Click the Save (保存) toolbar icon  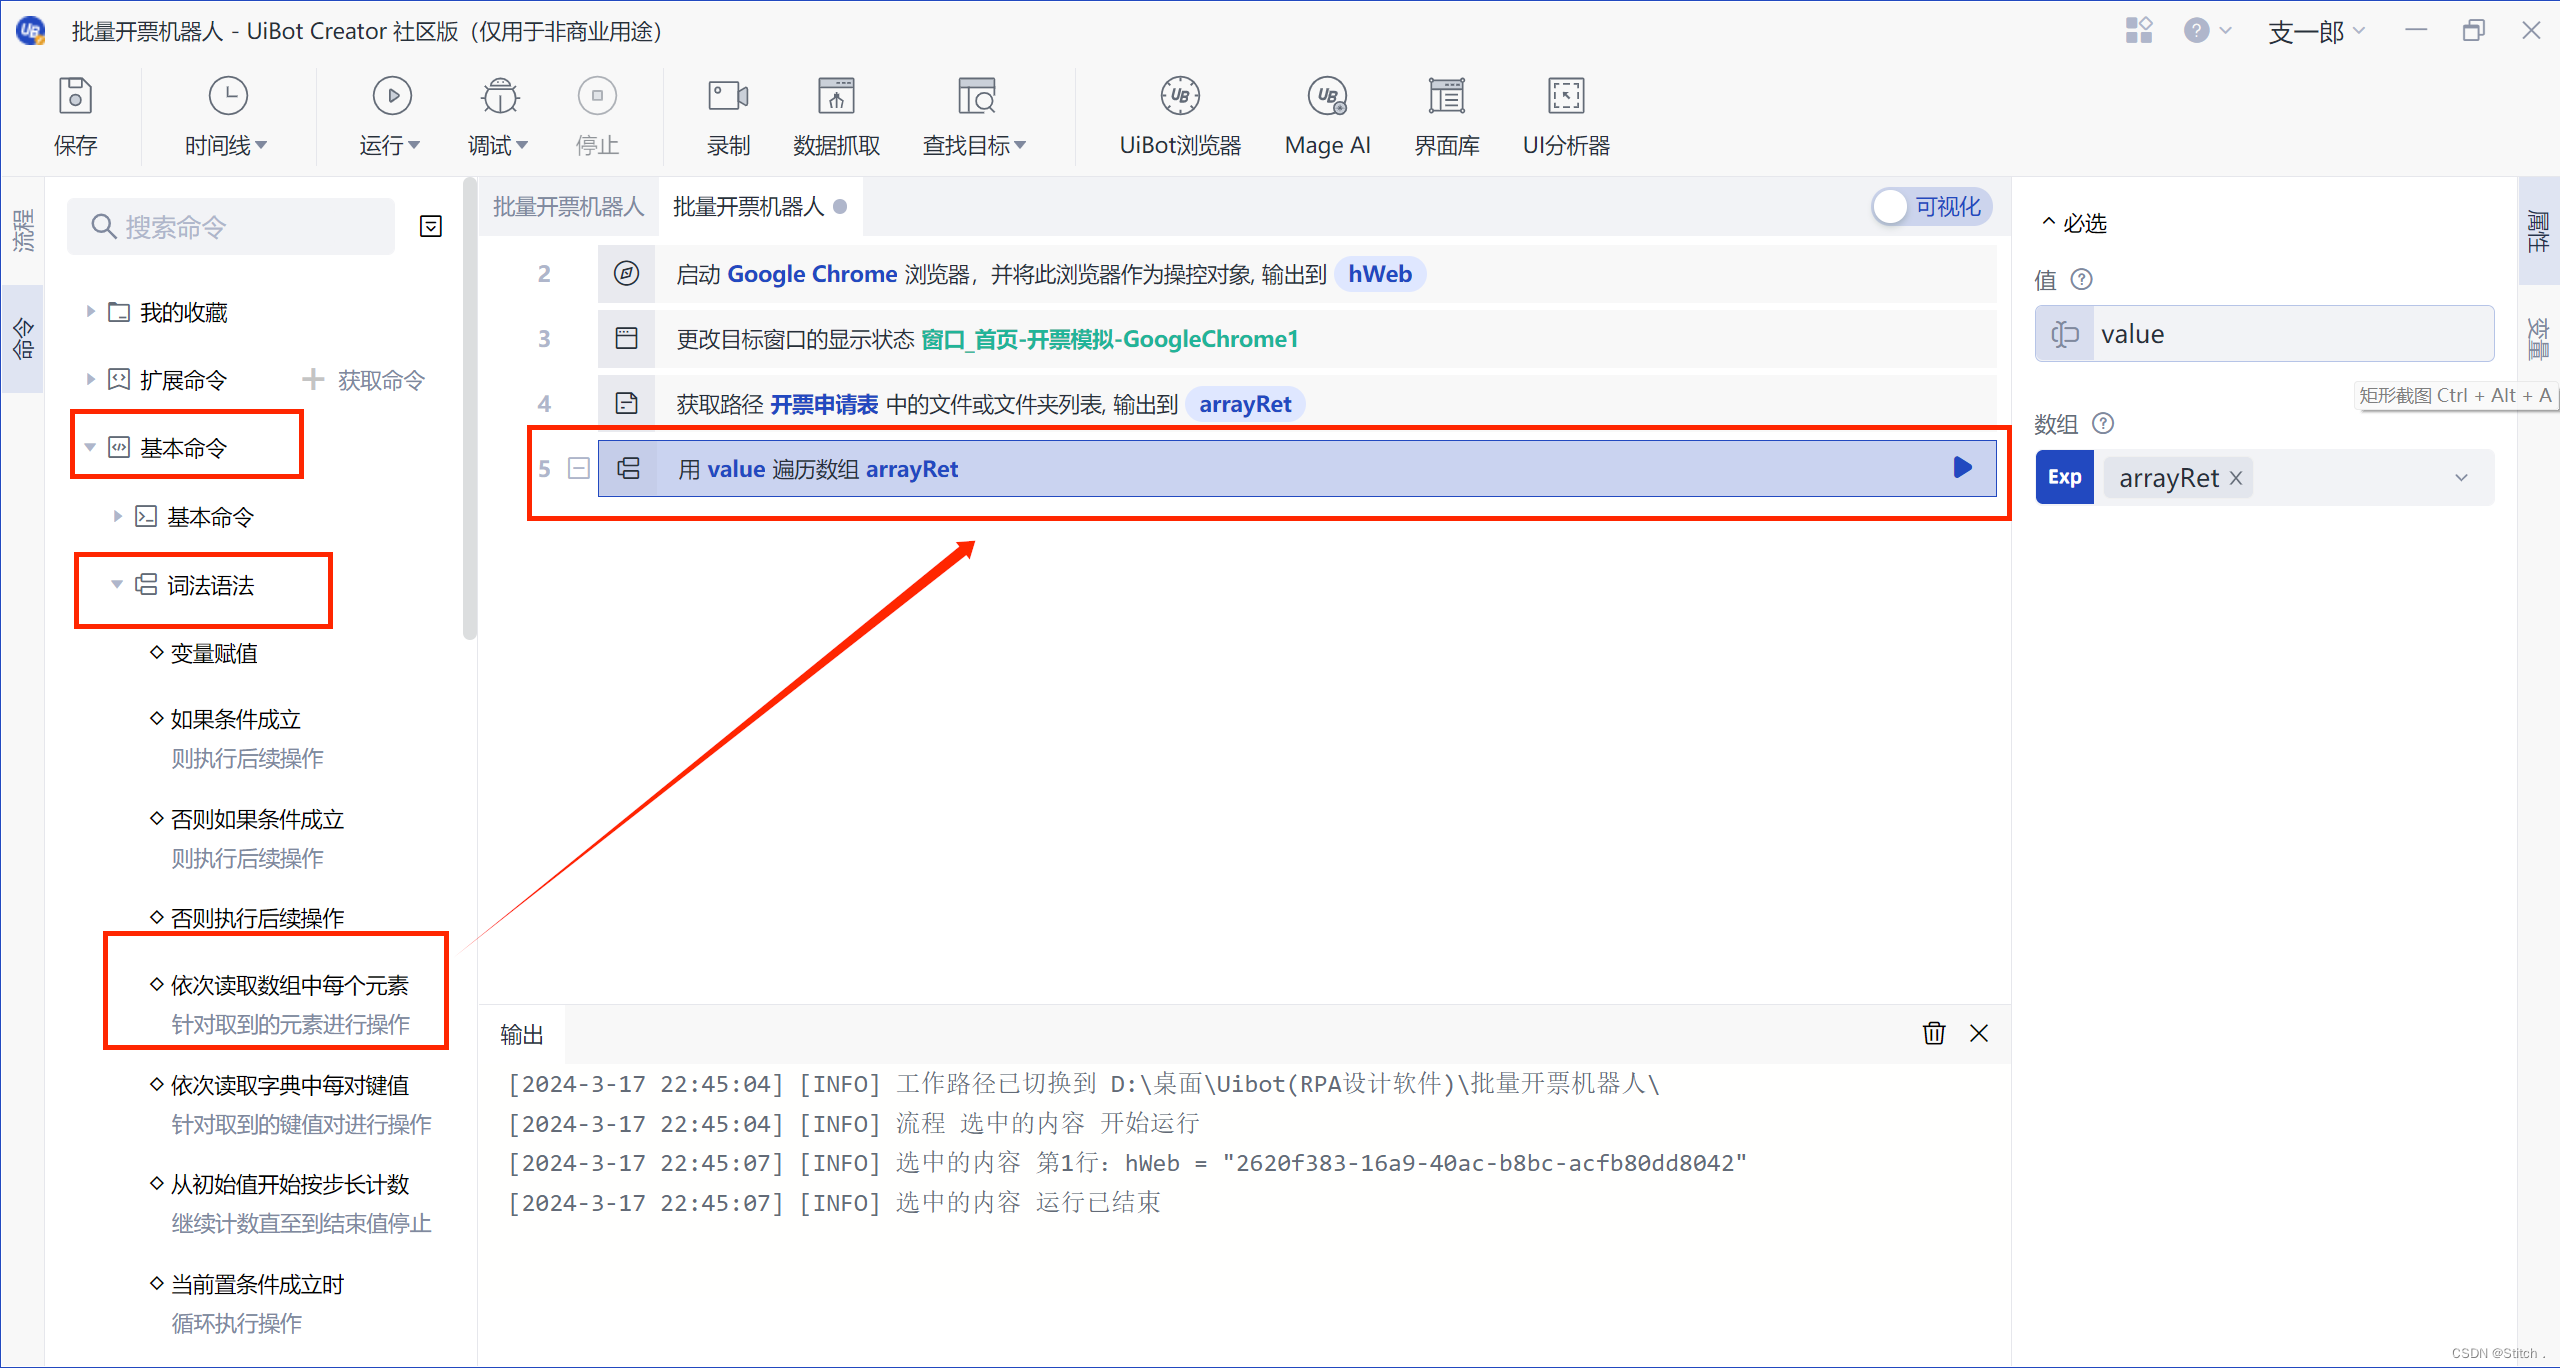click(75, 97)
